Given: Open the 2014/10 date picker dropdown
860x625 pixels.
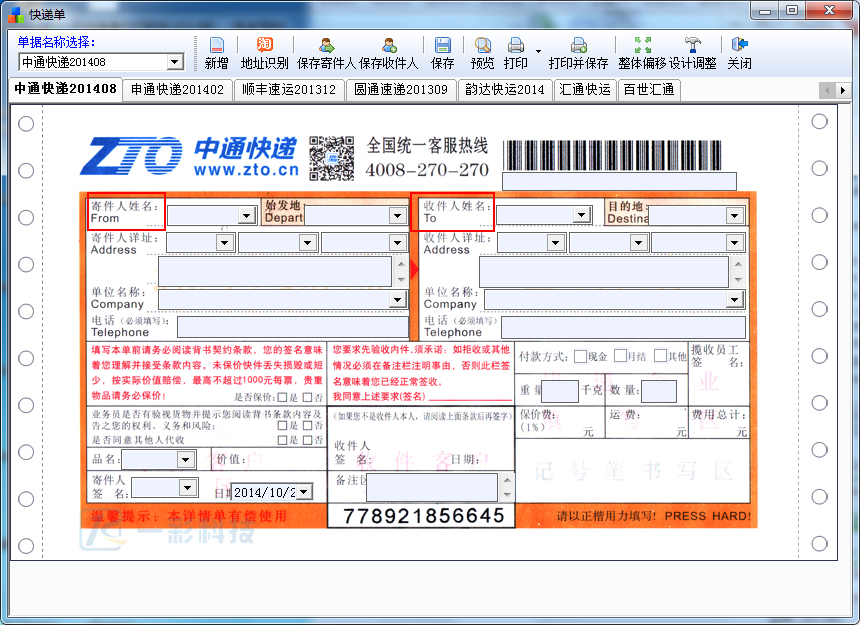Looking at the screenshot, I should pos(304,492).
